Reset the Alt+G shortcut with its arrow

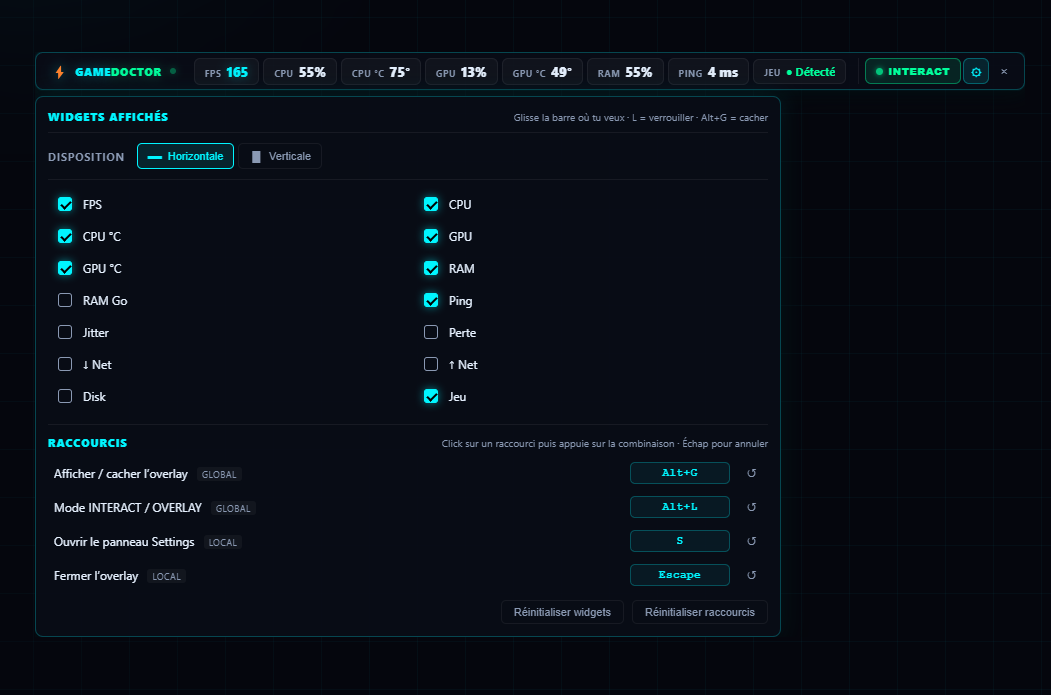(751, 473)
